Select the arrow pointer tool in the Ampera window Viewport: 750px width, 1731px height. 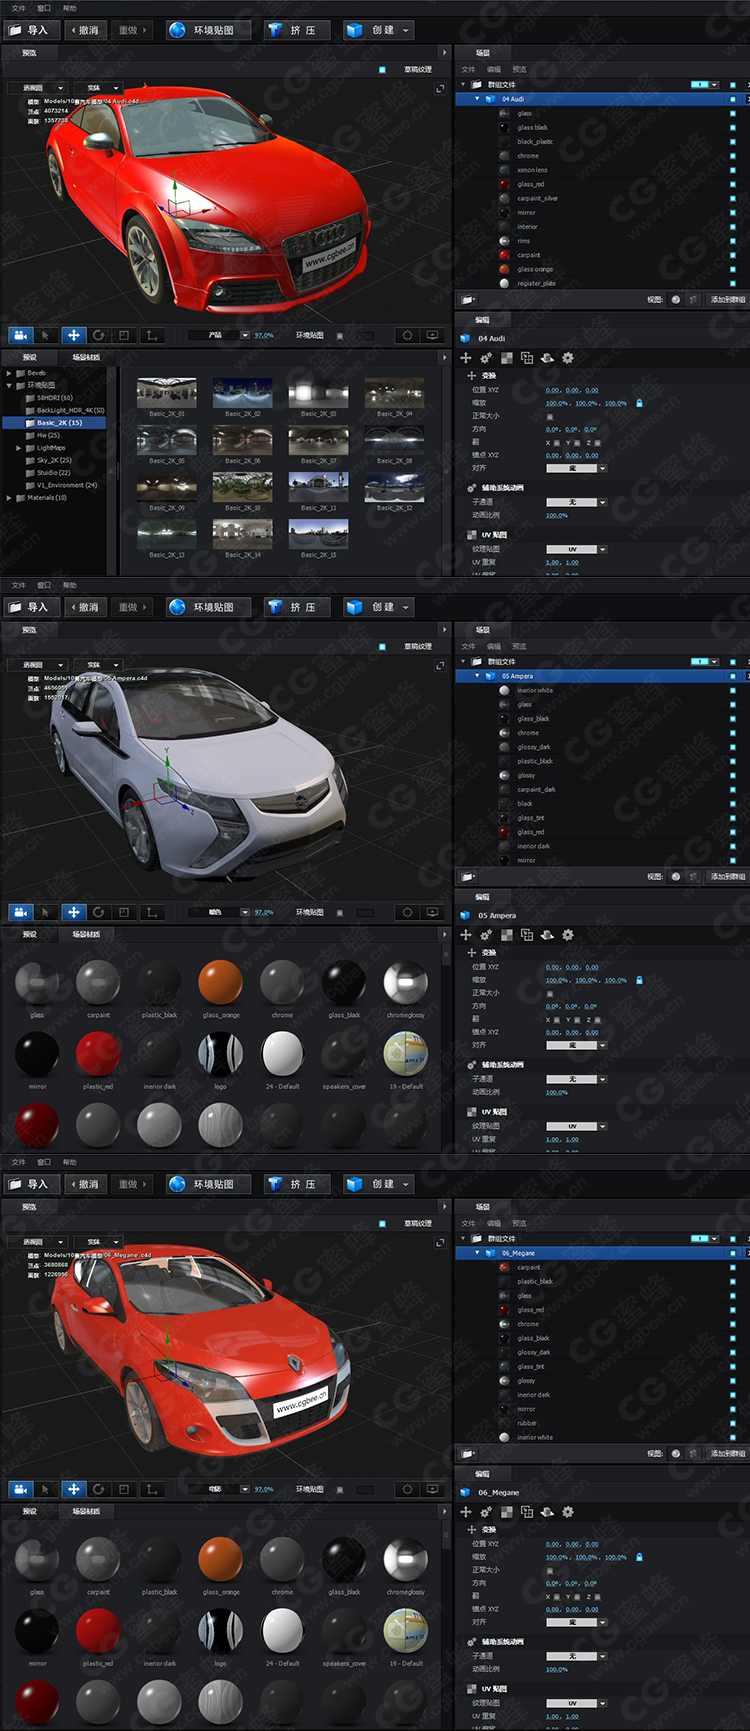coord(46,912)
